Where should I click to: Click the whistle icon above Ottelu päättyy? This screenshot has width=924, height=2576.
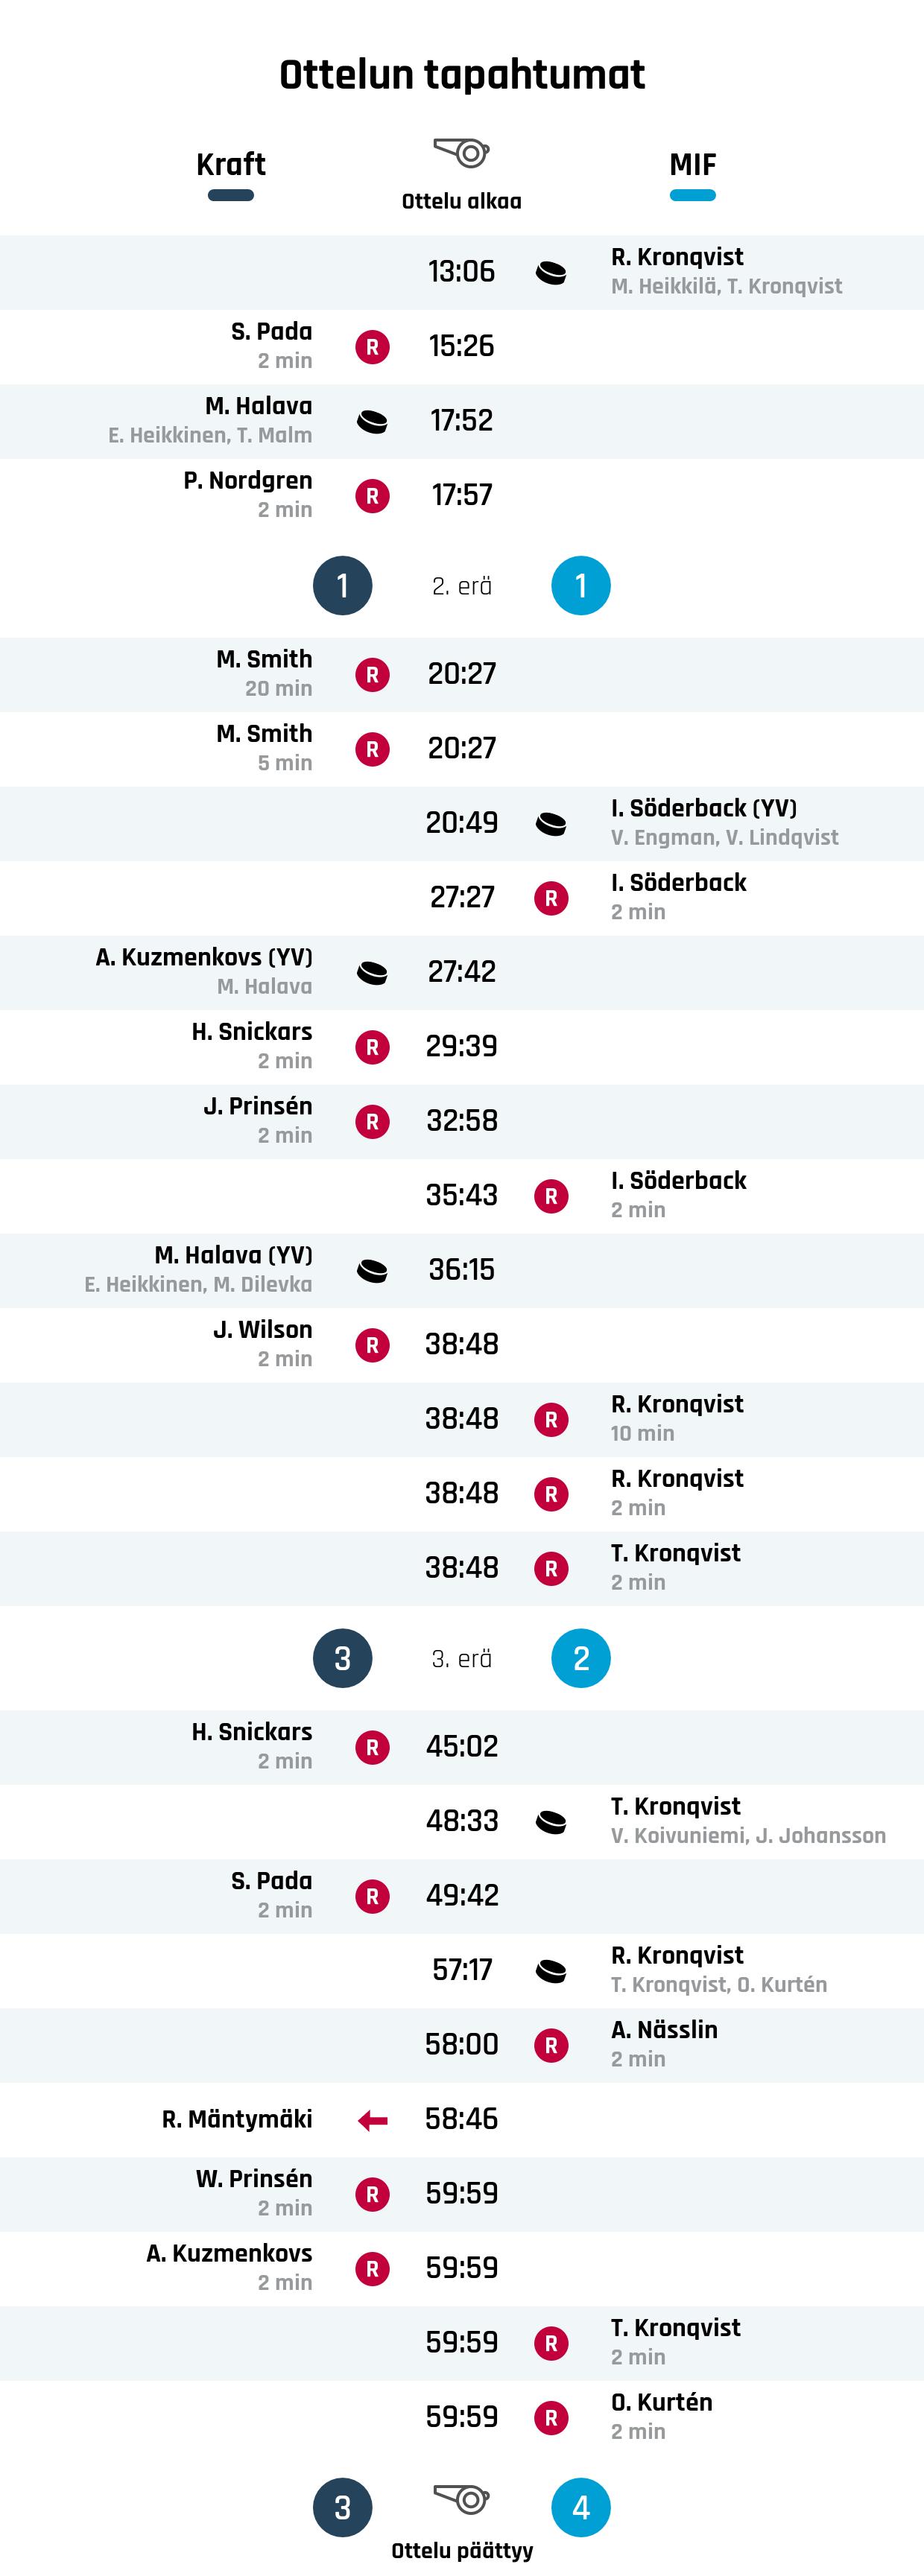(461, 2499)
